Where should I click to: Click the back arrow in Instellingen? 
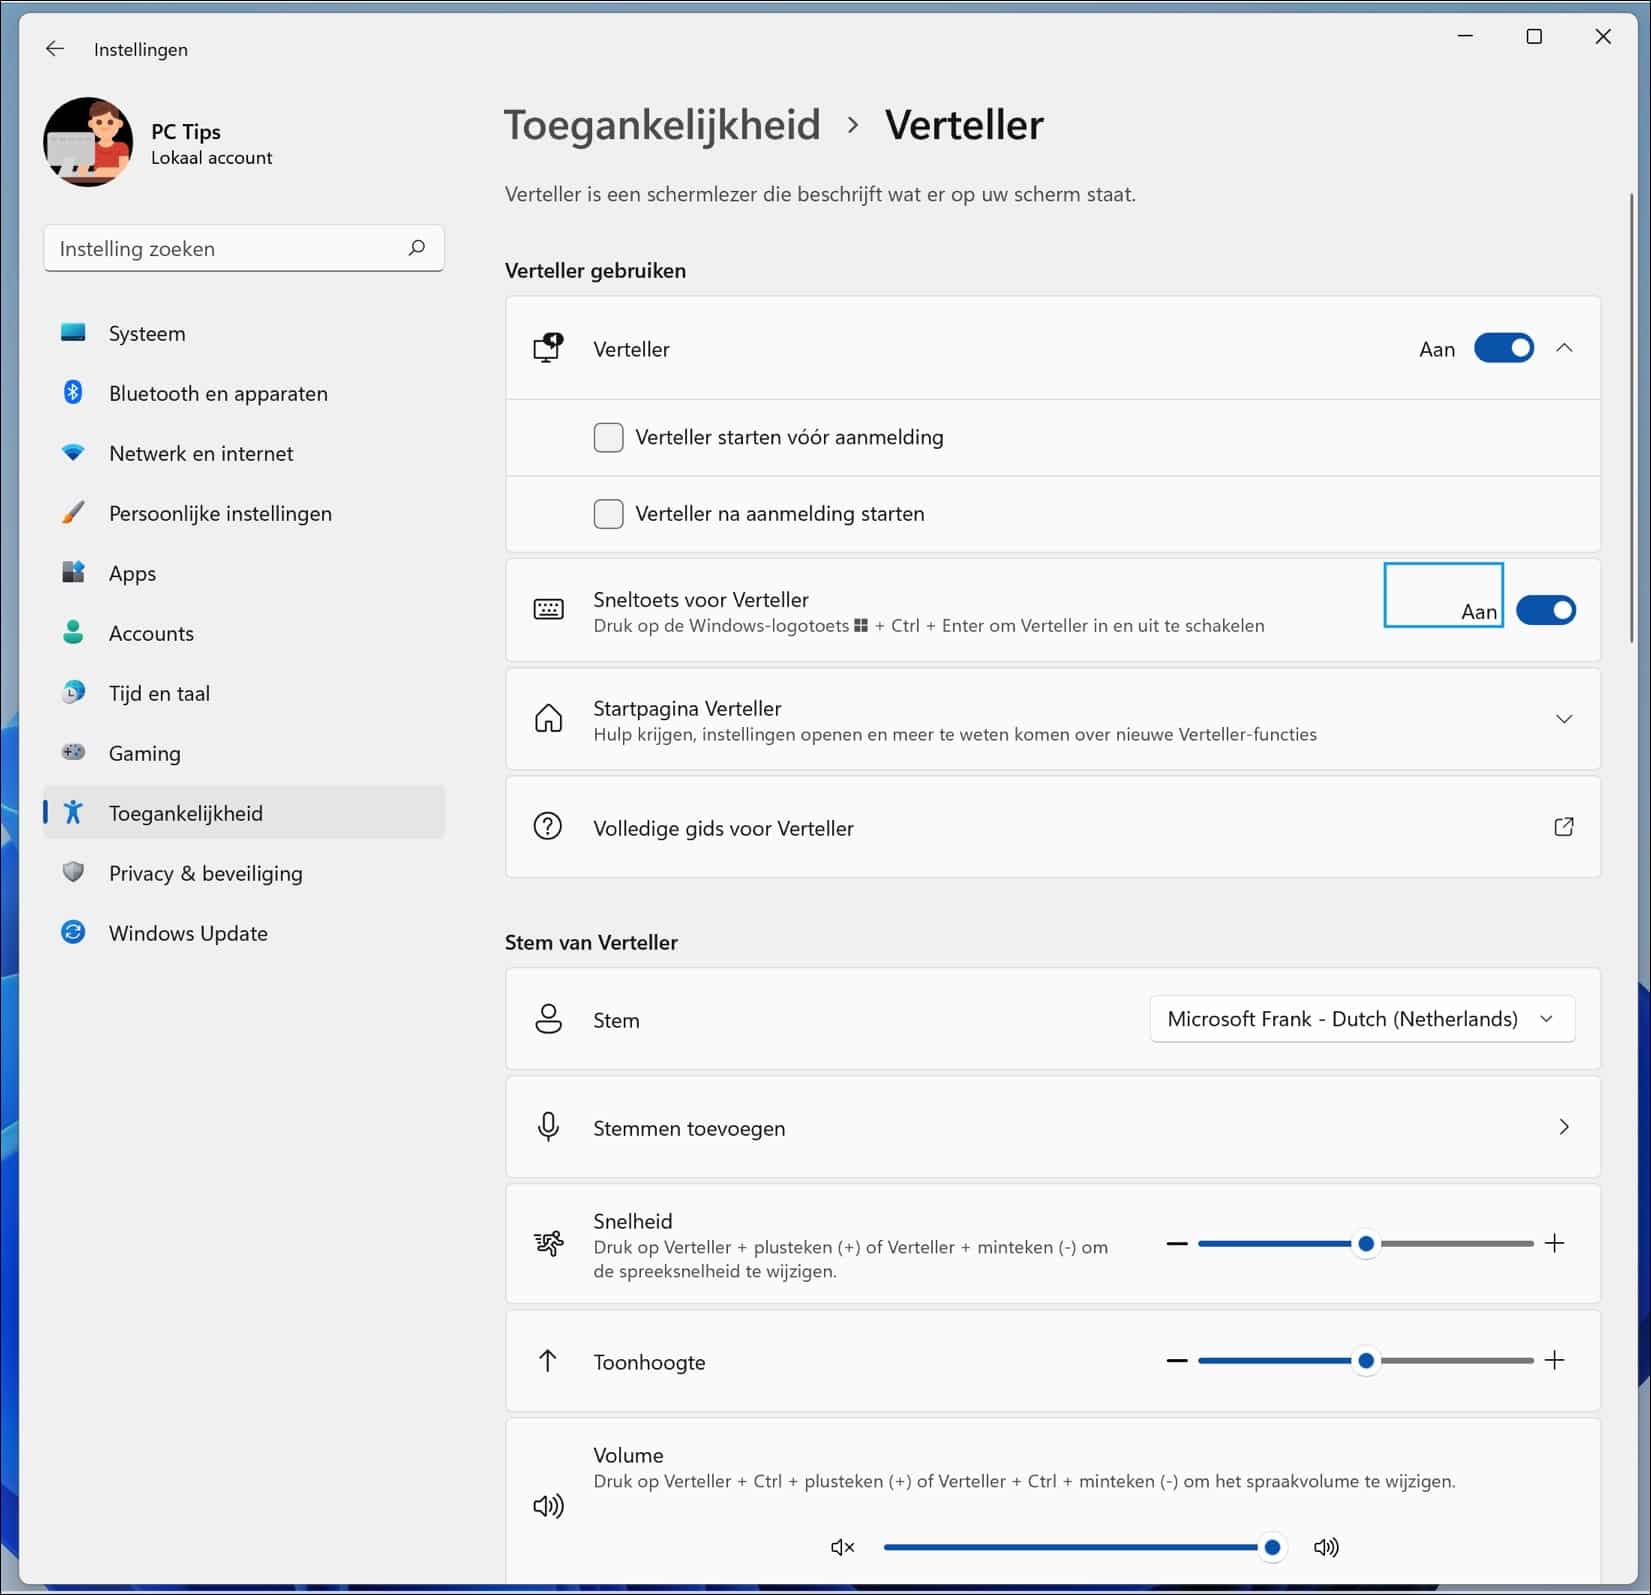[x=54, y=48]
